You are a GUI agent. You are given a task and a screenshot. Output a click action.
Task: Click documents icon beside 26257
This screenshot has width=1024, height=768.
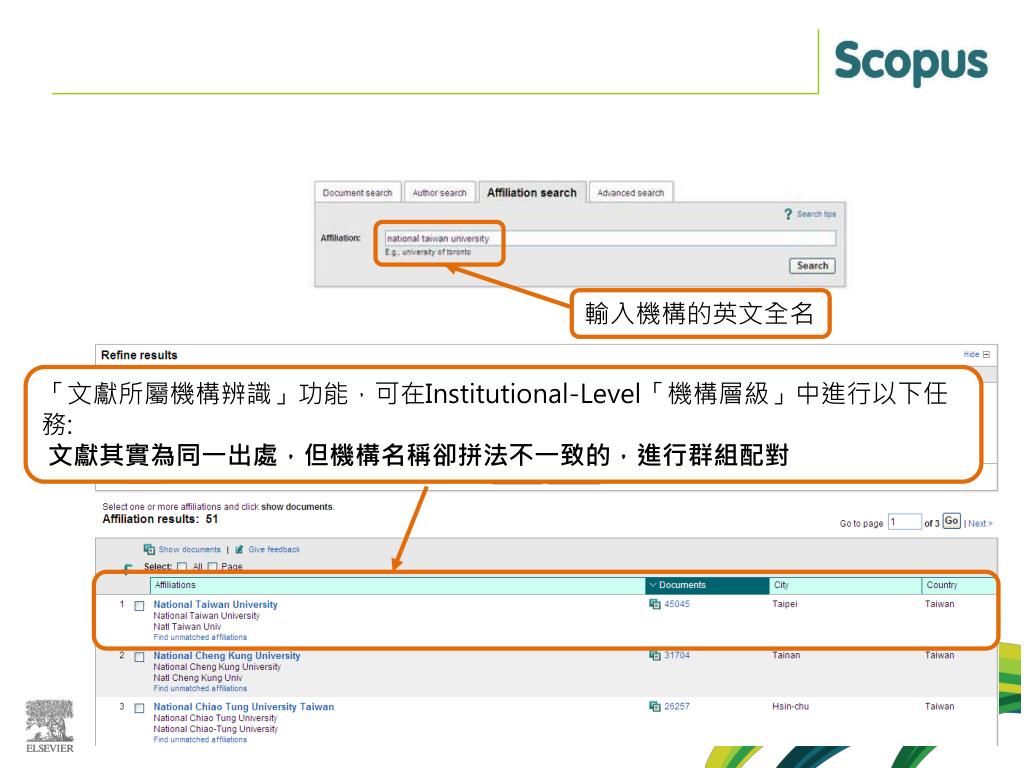click(x=654, y=706)
